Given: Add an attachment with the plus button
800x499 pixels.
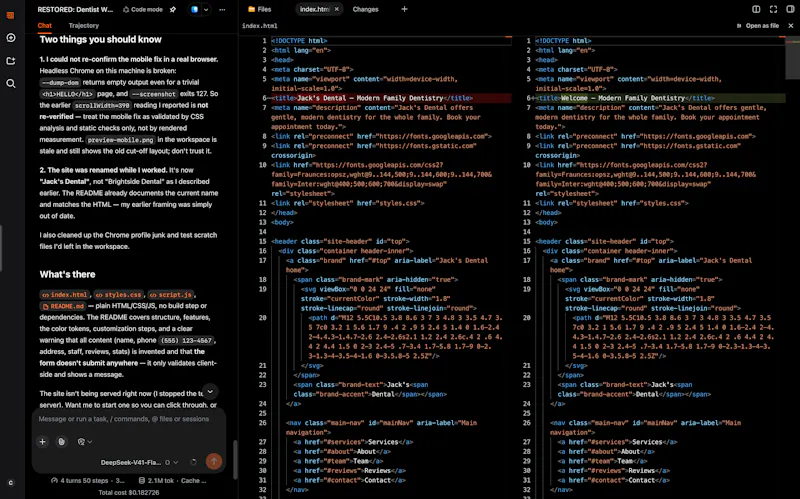Looking at the screenshot, I should pyautogui.click(x=43, y=442).
